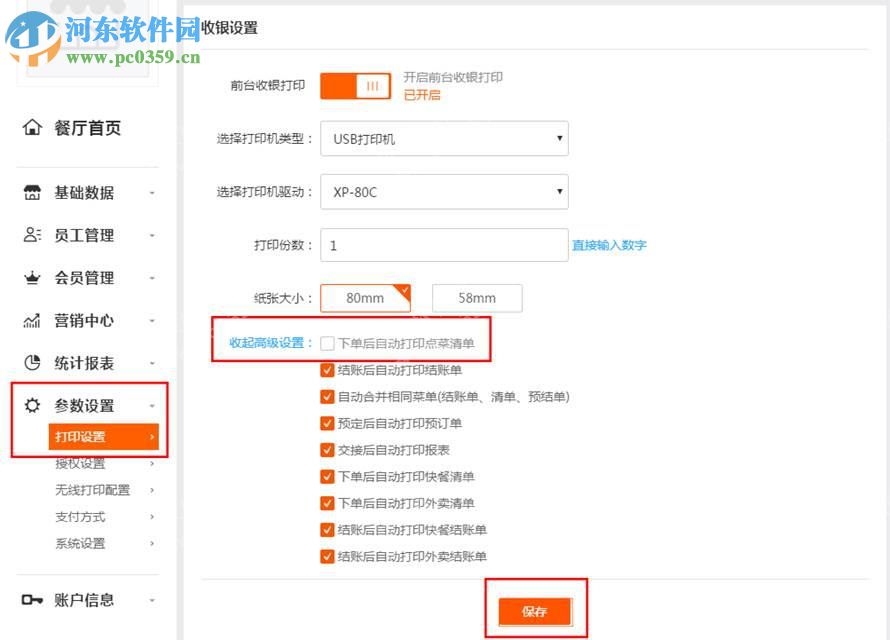The height and width of the screenshot is (640, 890).
Task: Collapse the 参数设置 sidebar section
Action: pyautogui.click(x=152, y=406)
